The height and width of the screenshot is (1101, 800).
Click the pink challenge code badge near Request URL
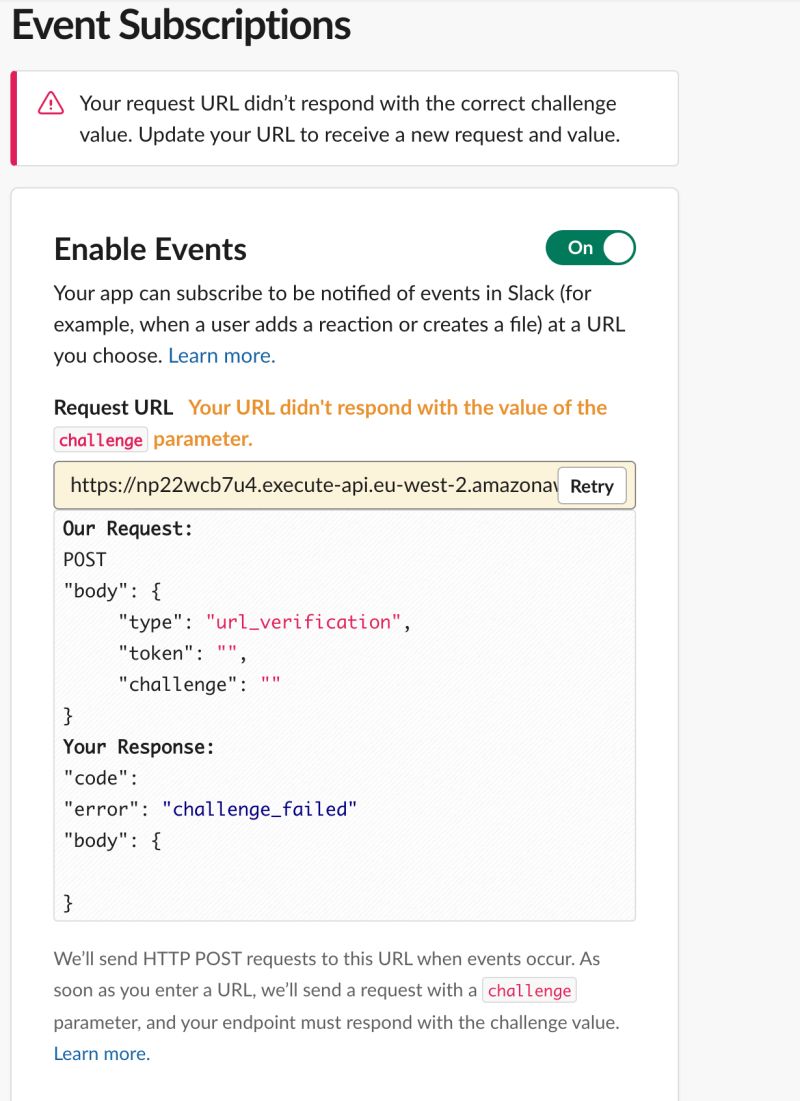(99, 439)
